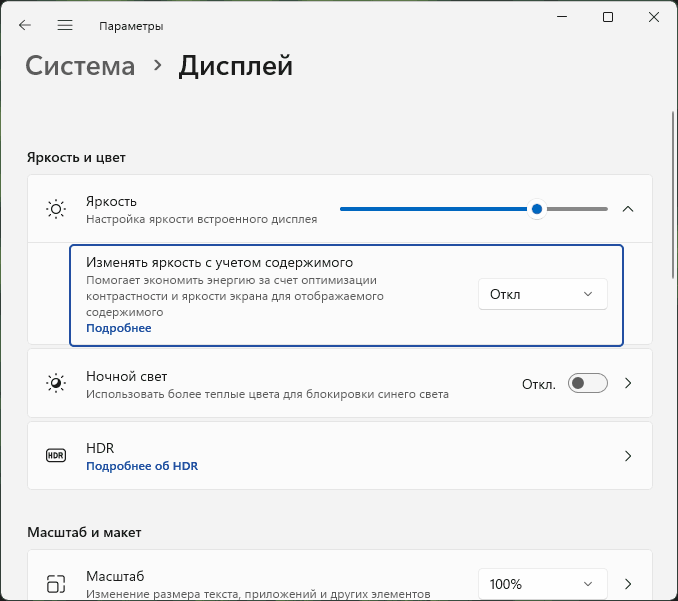Open the content brightness Откл dropdown
678x601 pixels.
coord(543,294)
